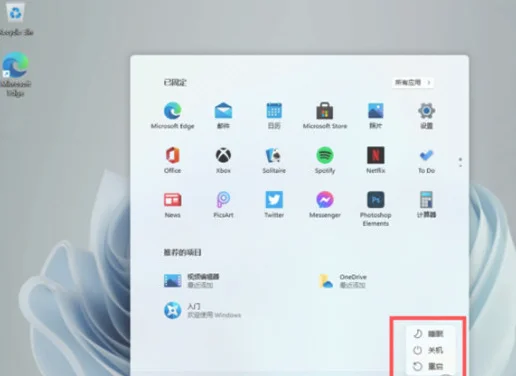Open the recommended OneDrive item
516x376 pixels.
click(x=343, y=281)
